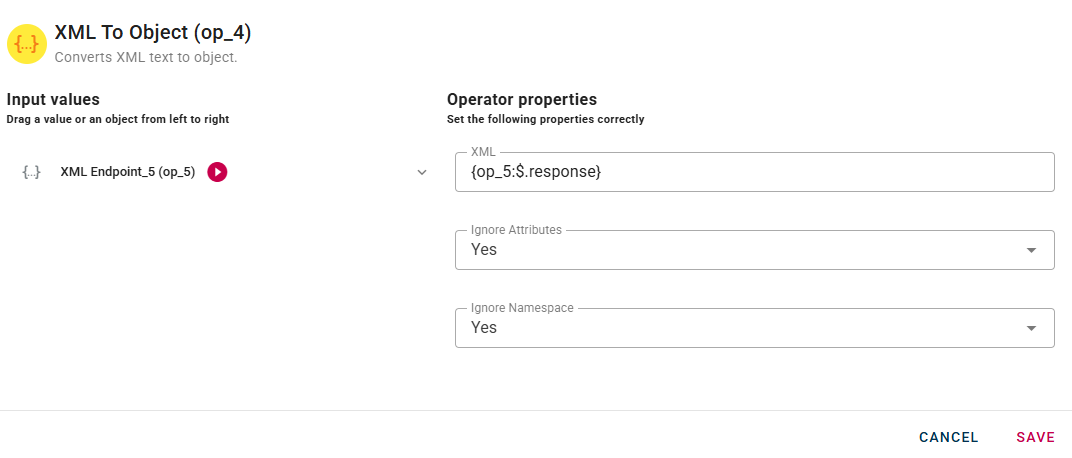Save the operator properties
The height and width of the screenshot is (458, 1072).
1035,437
